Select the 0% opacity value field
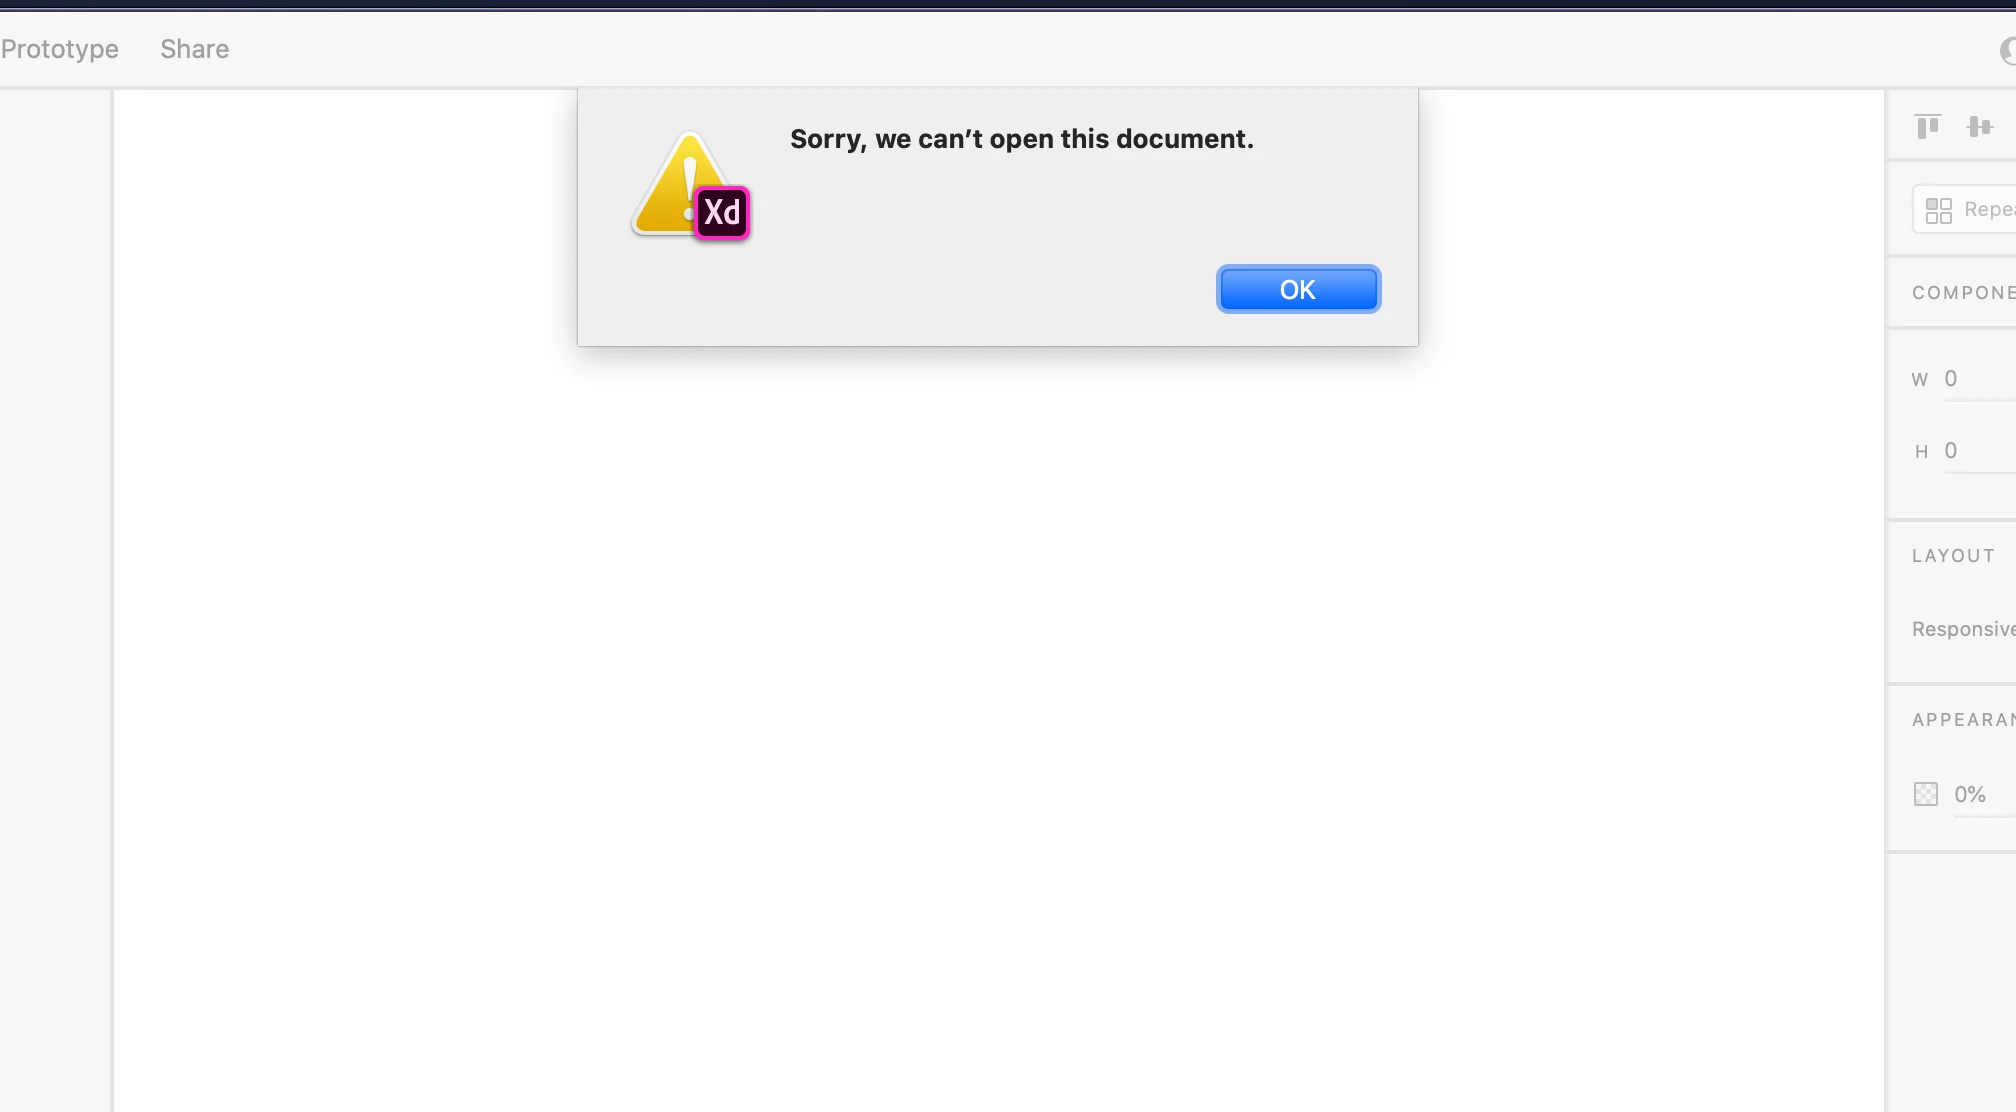The width and height of the screenshot is (2016, 1112). (x=1984, y=794)
